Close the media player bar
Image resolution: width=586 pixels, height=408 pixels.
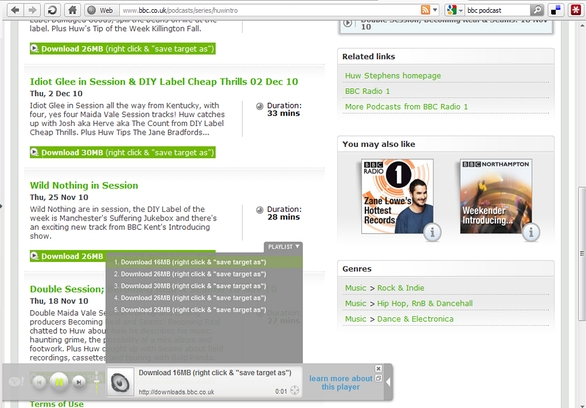point(378,369)
